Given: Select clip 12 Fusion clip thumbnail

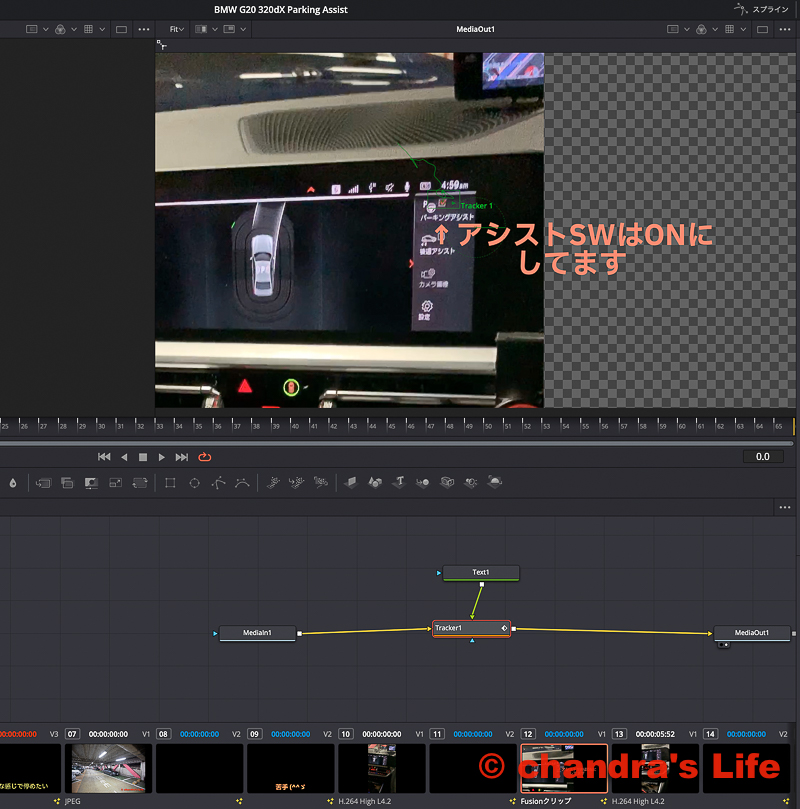Looking at the screenshot, I should pyautogui.click(x=564, y=768).
